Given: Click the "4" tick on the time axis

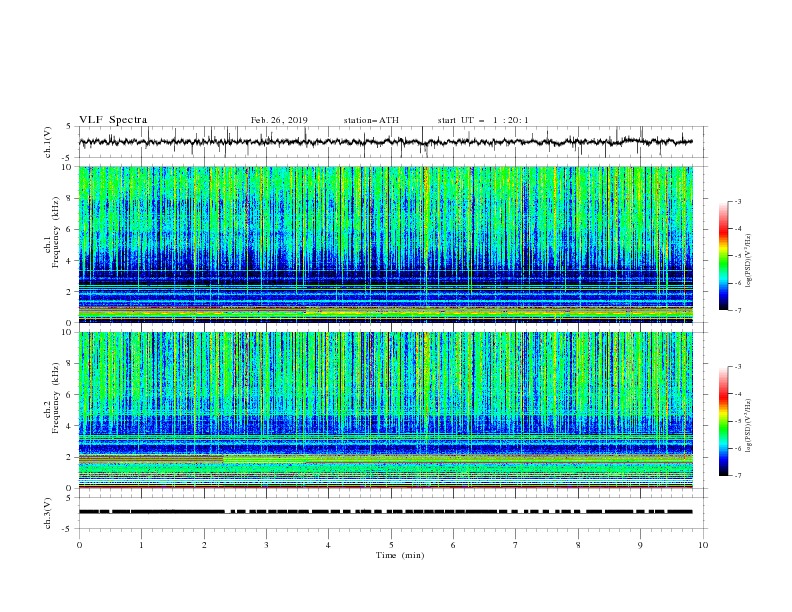Looking at the screenshot, I should coord(328,545).
